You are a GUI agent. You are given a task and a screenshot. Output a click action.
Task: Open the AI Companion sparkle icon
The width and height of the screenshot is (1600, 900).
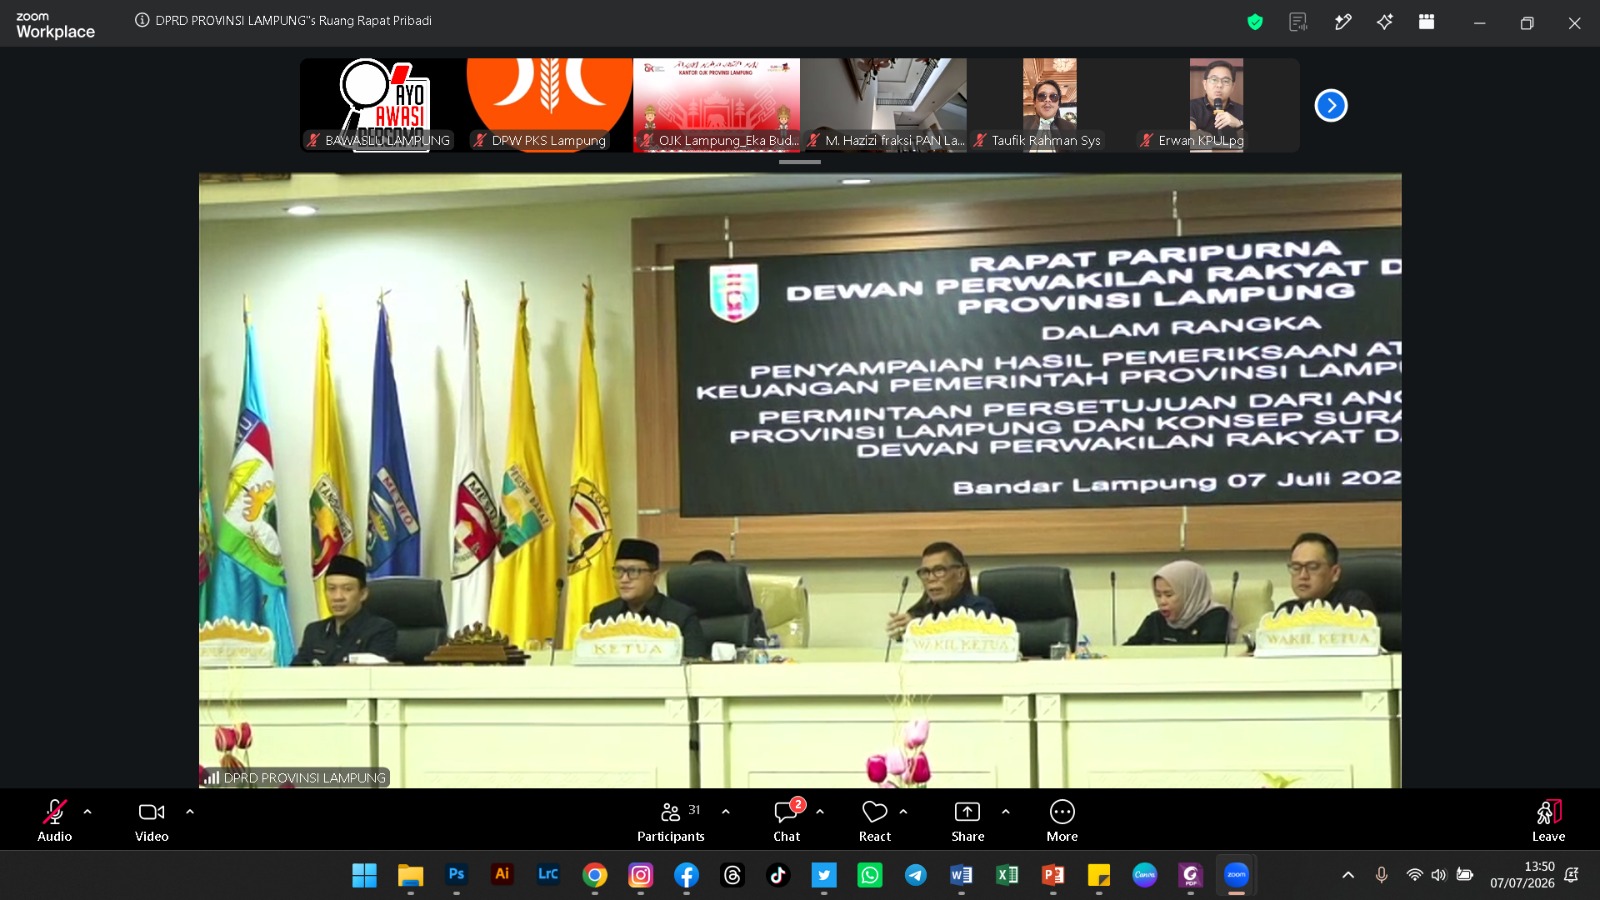click(x=1385, y=22)
